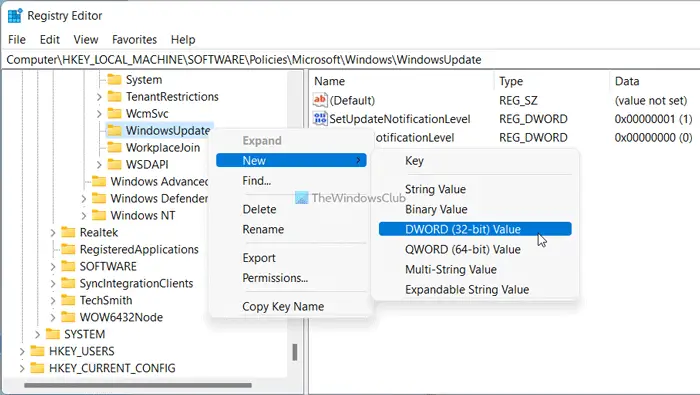Click the Registry Editor app icon

pyautogui.click(x=15, y=16)
